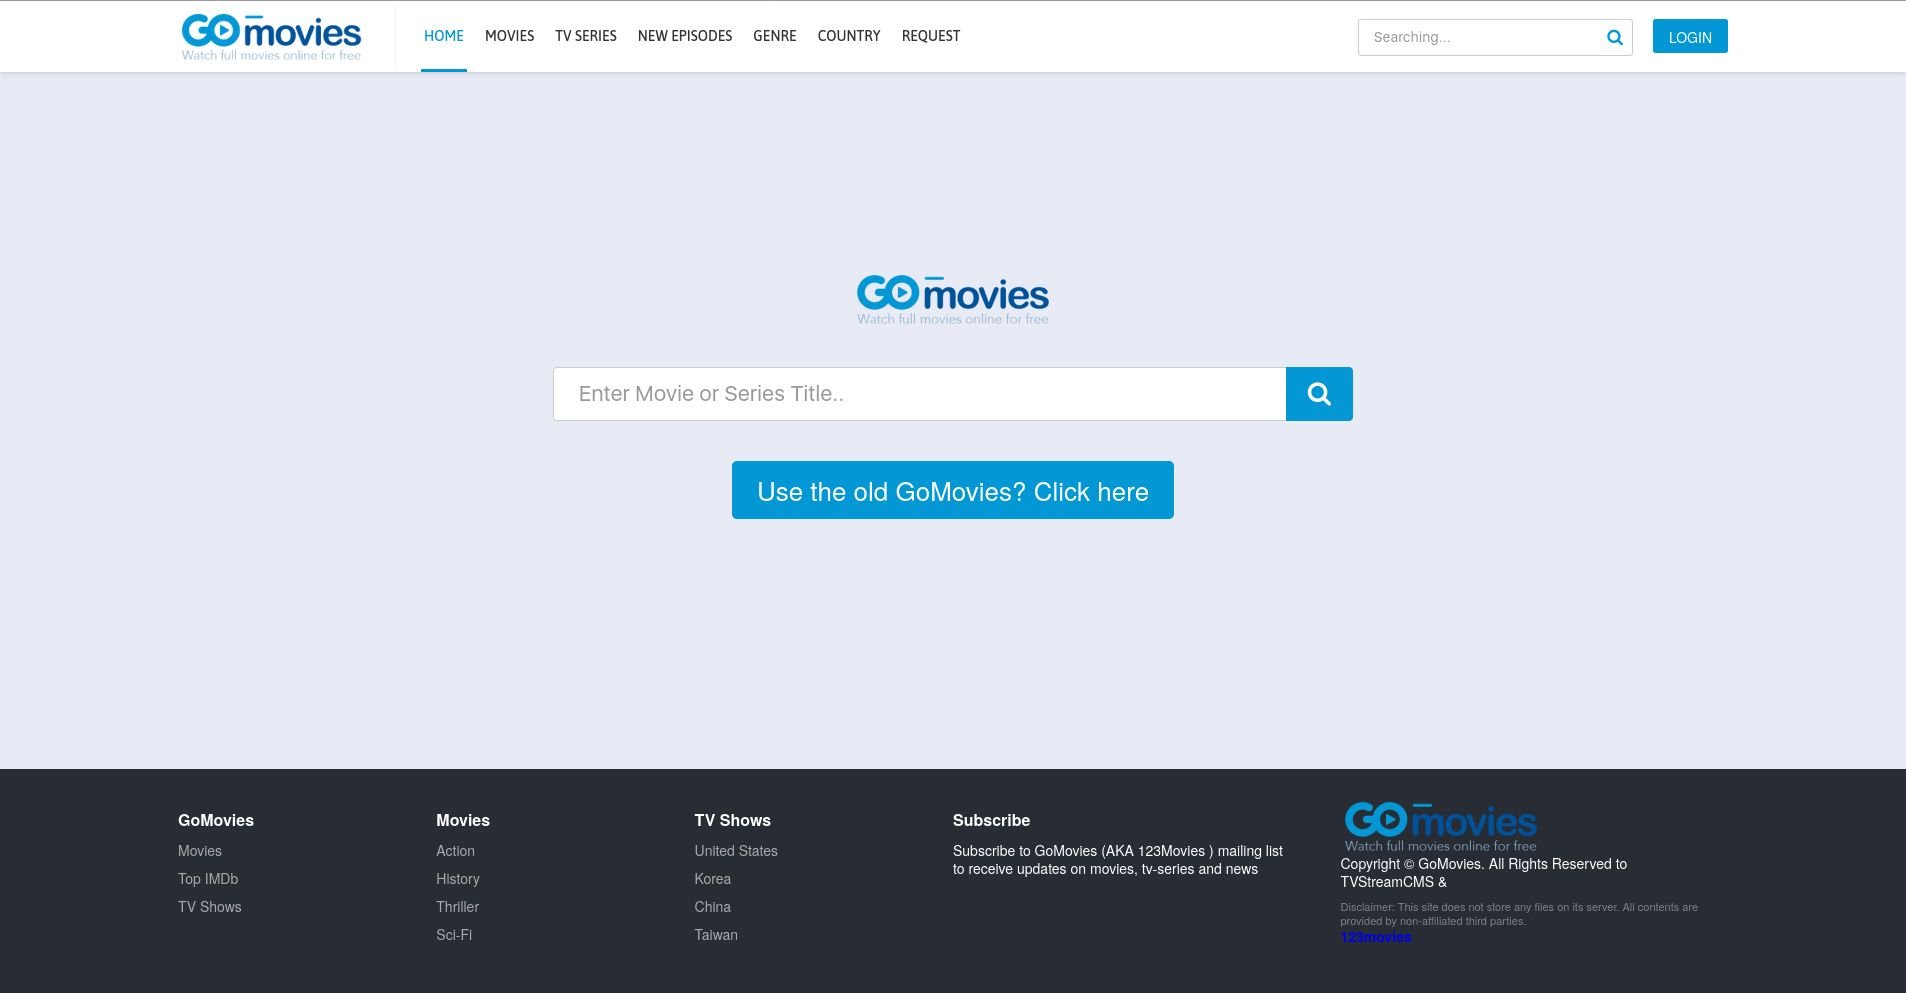Viewport: 1906px width, 993px height.
Task: Click the big blue search button
Action: click(x=1319, y=394)
